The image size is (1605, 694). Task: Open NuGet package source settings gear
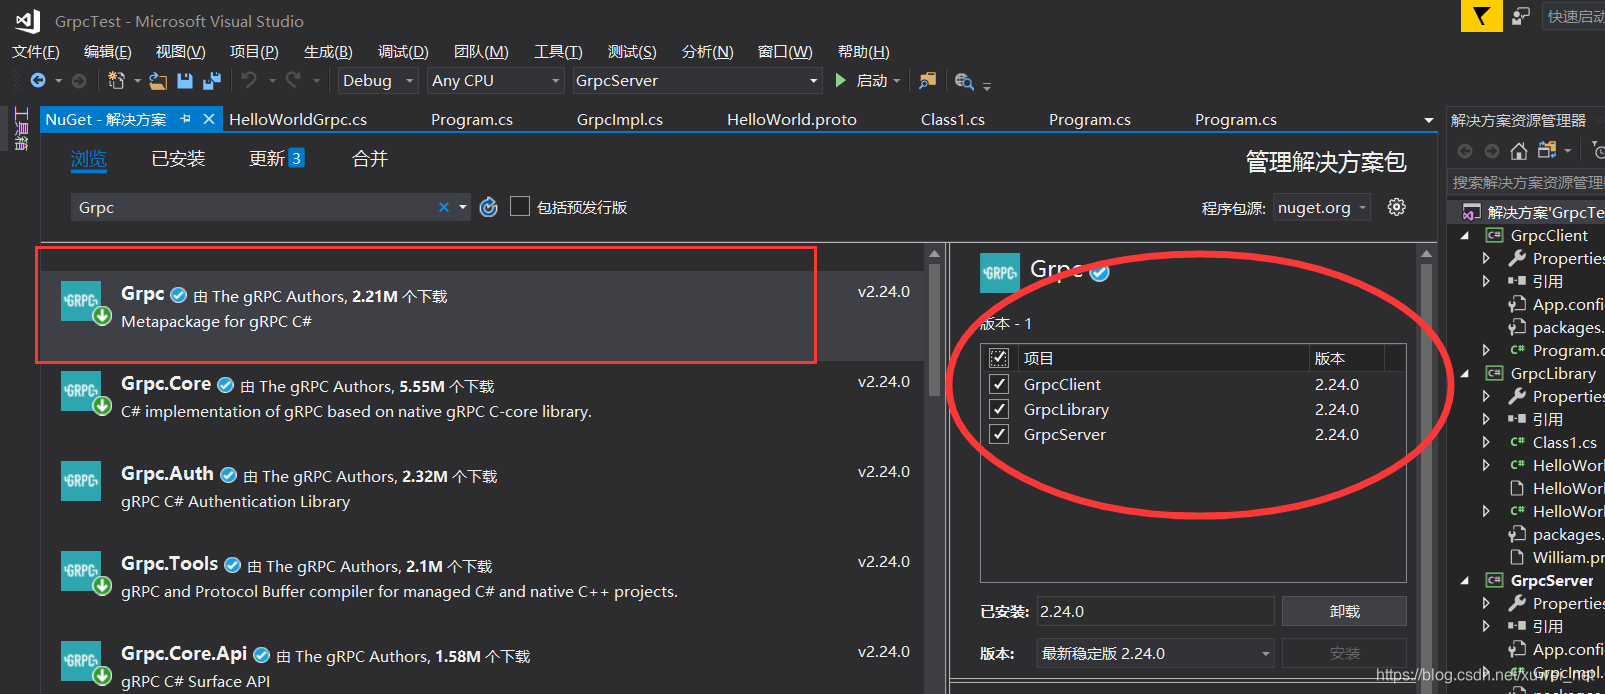pyautogui.click(x=1397, y=207)
